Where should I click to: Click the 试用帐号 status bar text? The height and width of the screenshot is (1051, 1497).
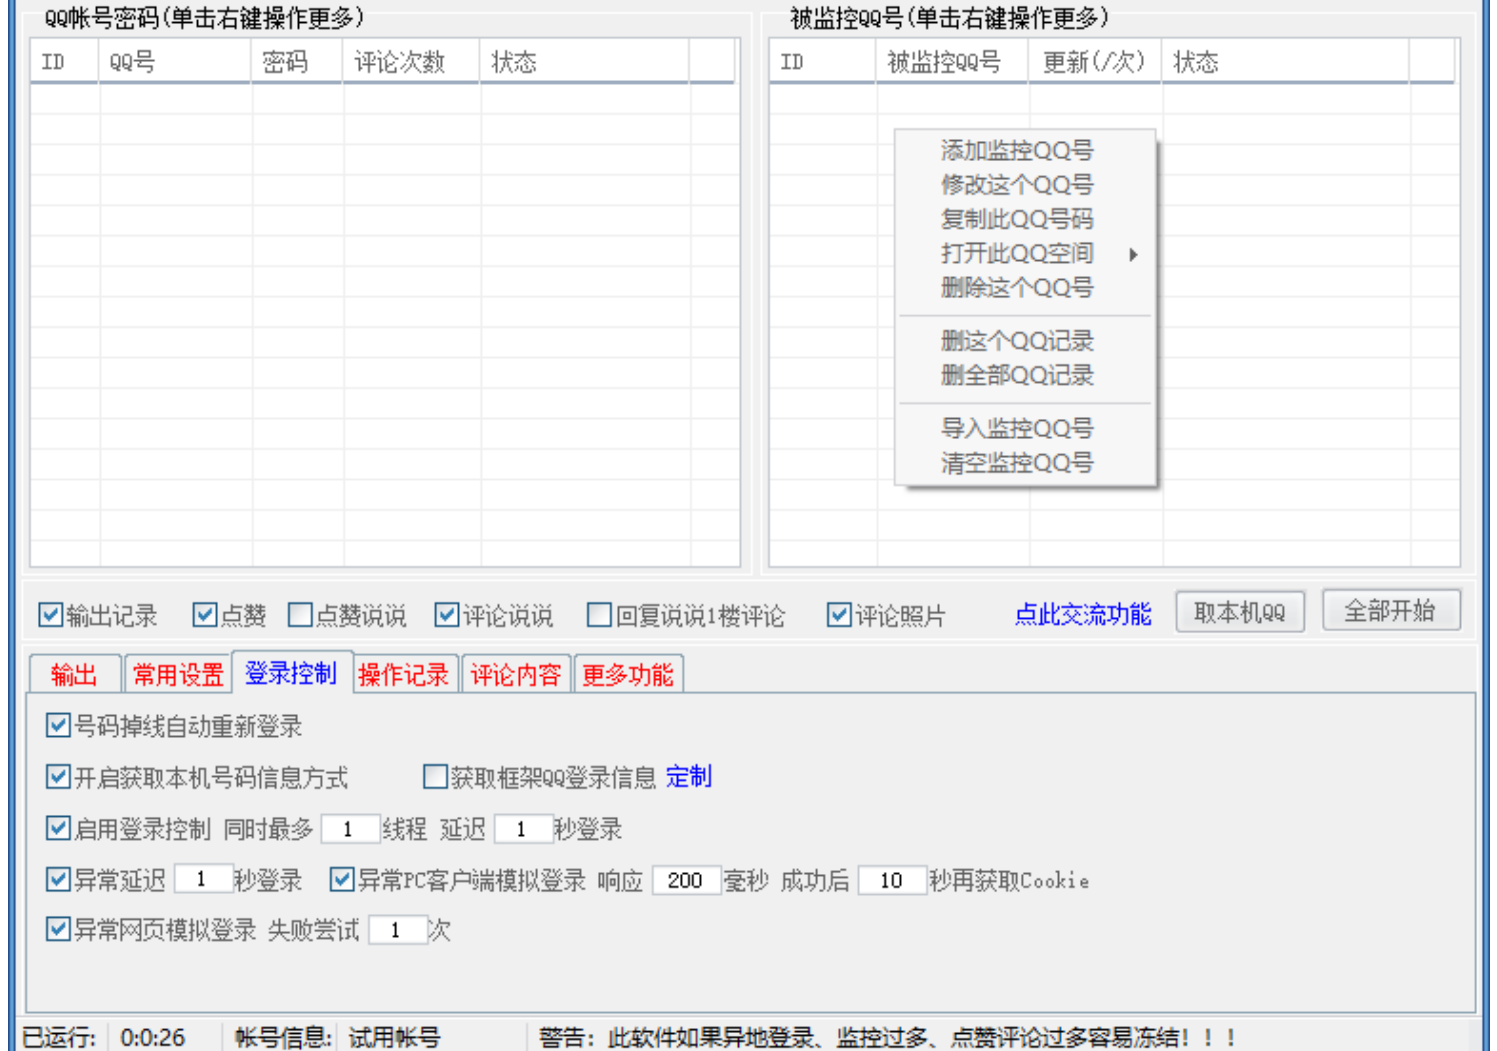395,1038
